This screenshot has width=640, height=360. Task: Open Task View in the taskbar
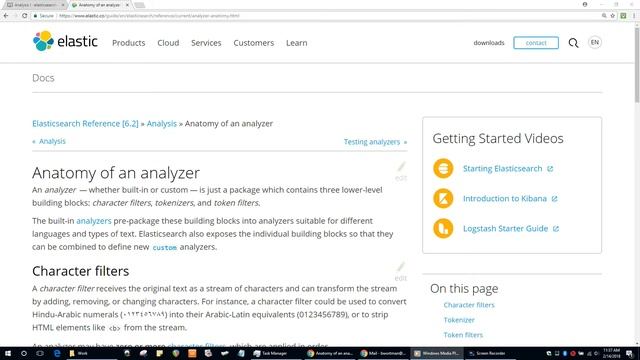pos(40,353)
